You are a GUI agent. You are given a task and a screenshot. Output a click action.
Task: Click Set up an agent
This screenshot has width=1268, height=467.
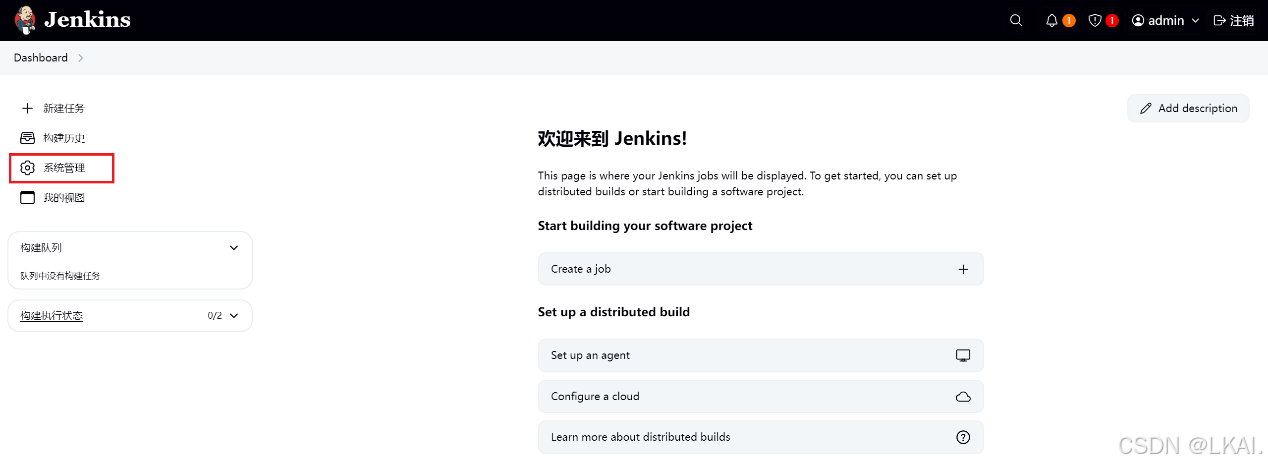click(x=760, y=355)
